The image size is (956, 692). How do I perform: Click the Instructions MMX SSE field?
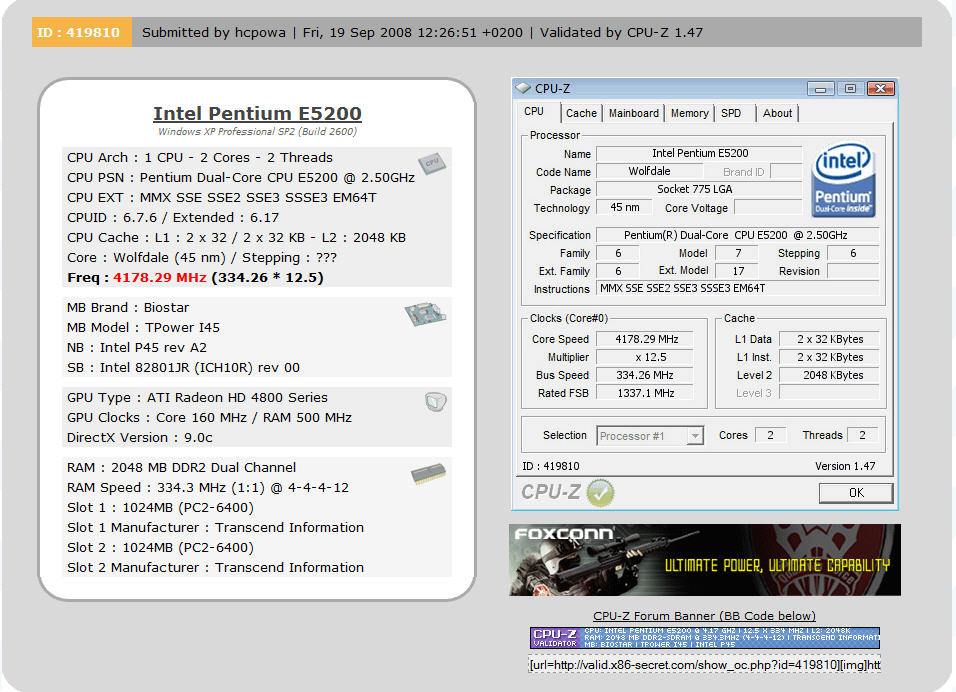tap(738, 288)
